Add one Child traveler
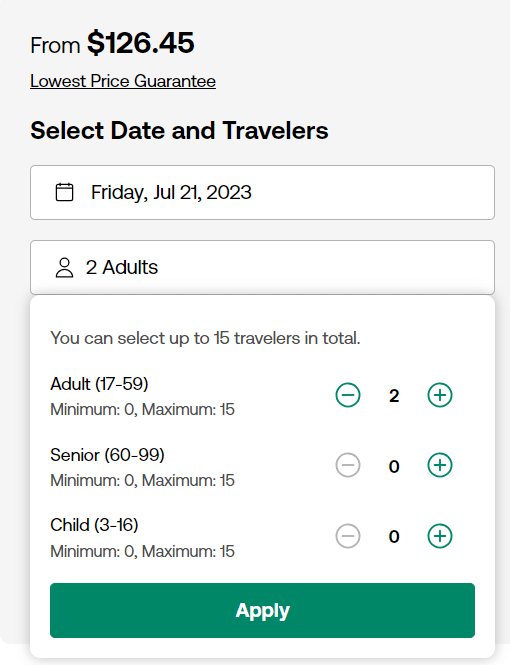The width and height of the screenshot is (510, 665). coord(440,536)
